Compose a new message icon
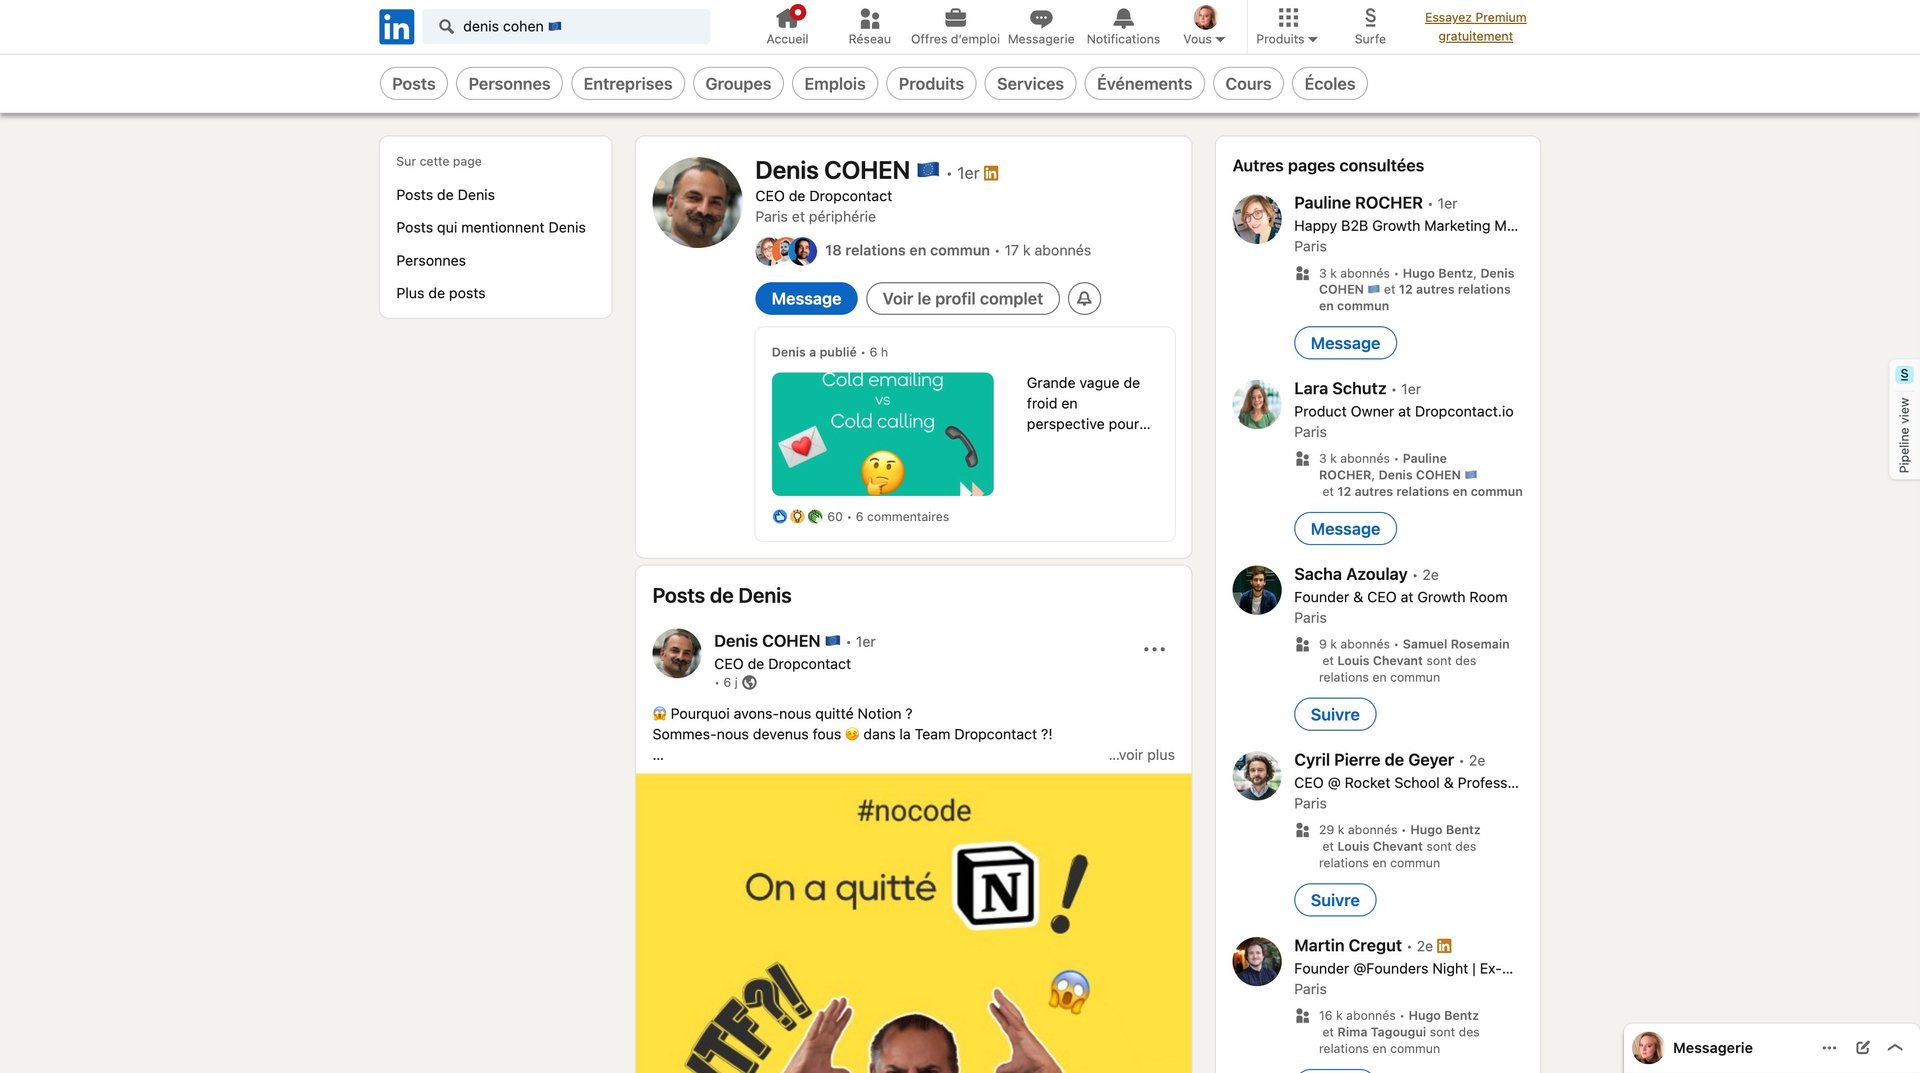The height and width of the screenshot is (1073, 1920). [x=1862, y=1048]
